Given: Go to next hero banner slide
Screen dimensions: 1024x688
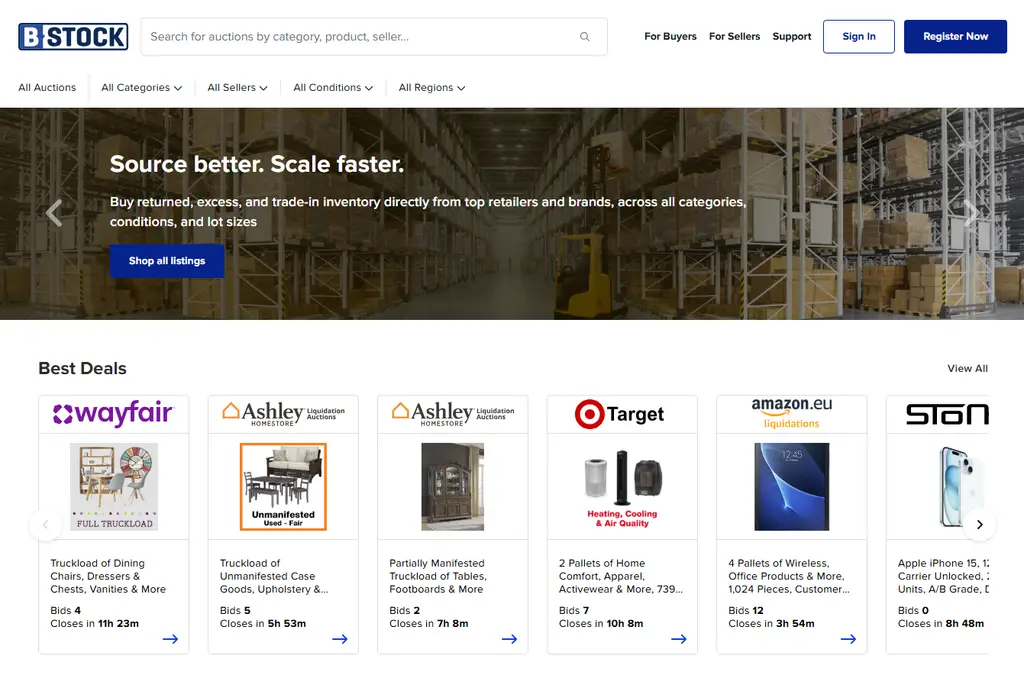Looking at the screenshot, I should pos(970,213).
